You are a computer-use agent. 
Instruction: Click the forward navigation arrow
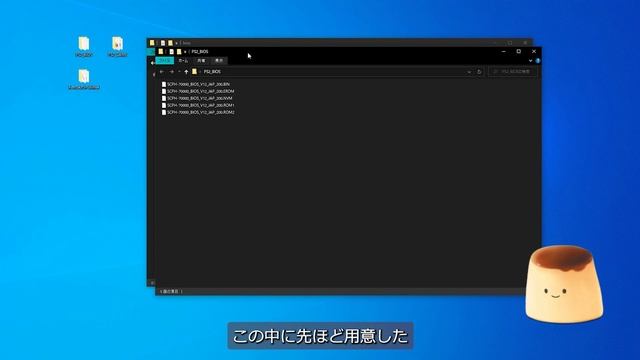coord(171,72)
